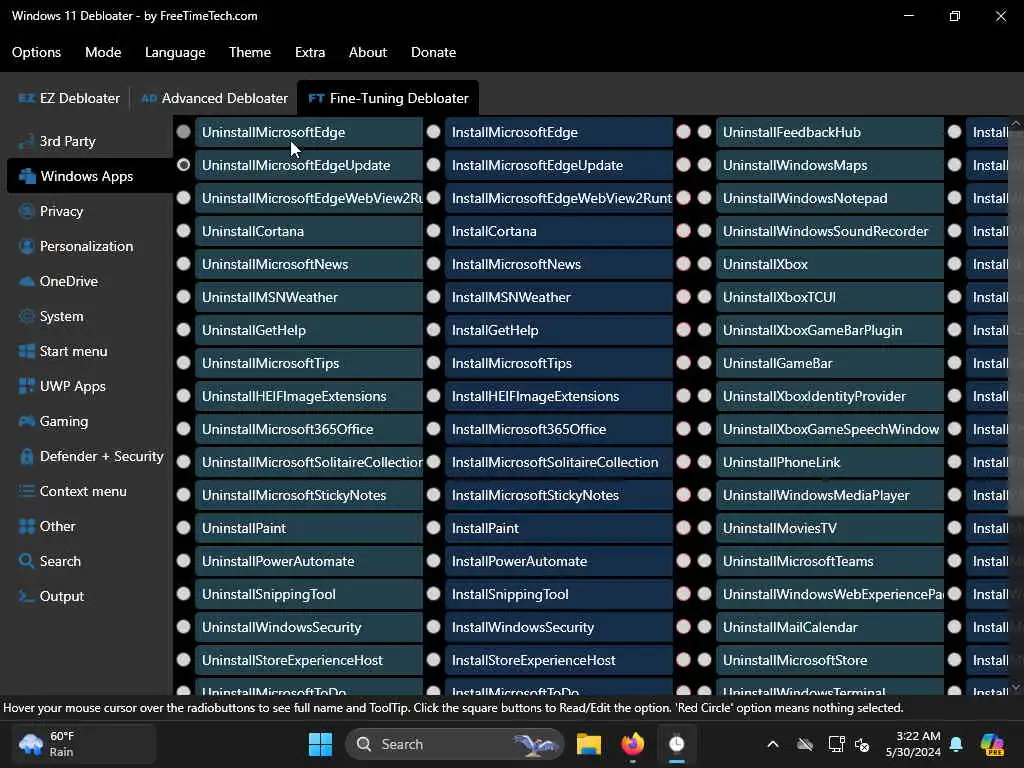Image resolution: width=1024 pixels, height=768 pixels.
Task: Click the UninstallWindowsNotepad option button
Action: [830, 198]
